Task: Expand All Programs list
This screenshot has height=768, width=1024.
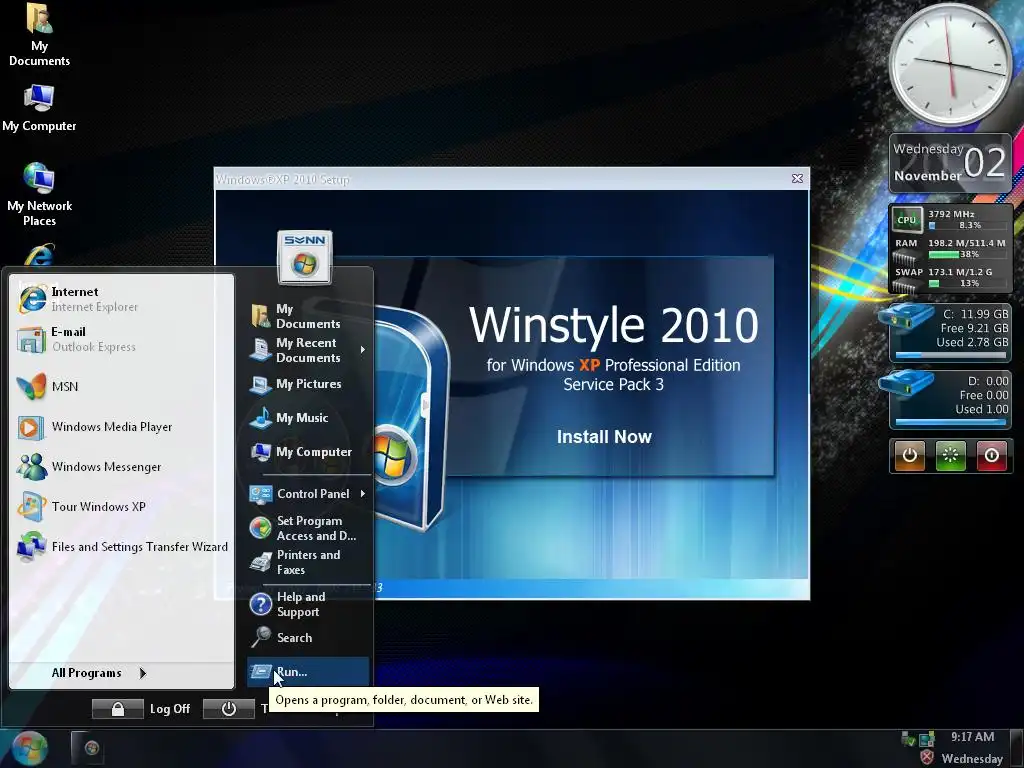Action: coord(99,673)
